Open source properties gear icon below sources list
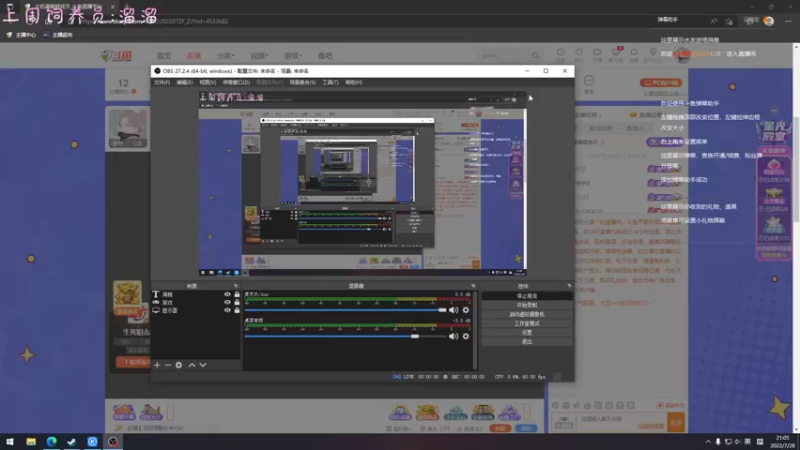This screenshot has width=800, height=450. pyautogui.click(x=179, y=365)
